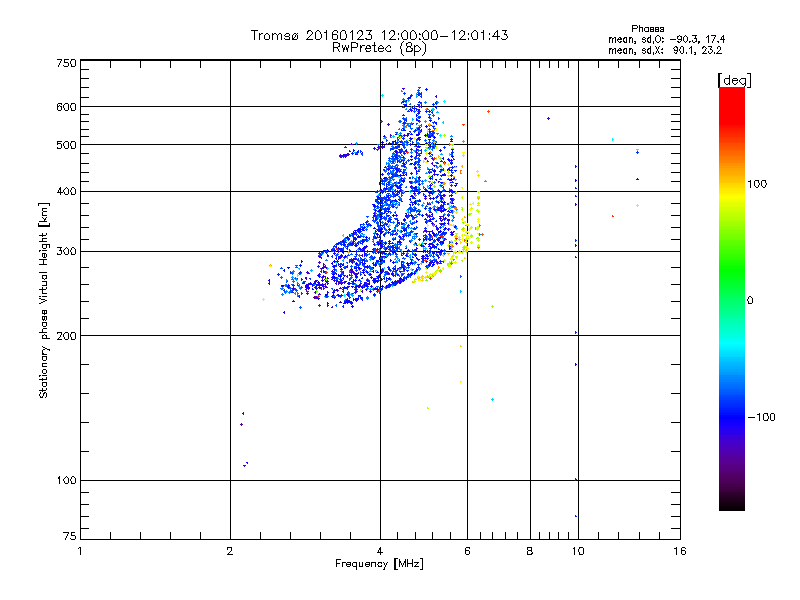Select the 'RwPretec (8p)' subtitle text
Viewport: 800px width, 600px height.
point(379,48)
